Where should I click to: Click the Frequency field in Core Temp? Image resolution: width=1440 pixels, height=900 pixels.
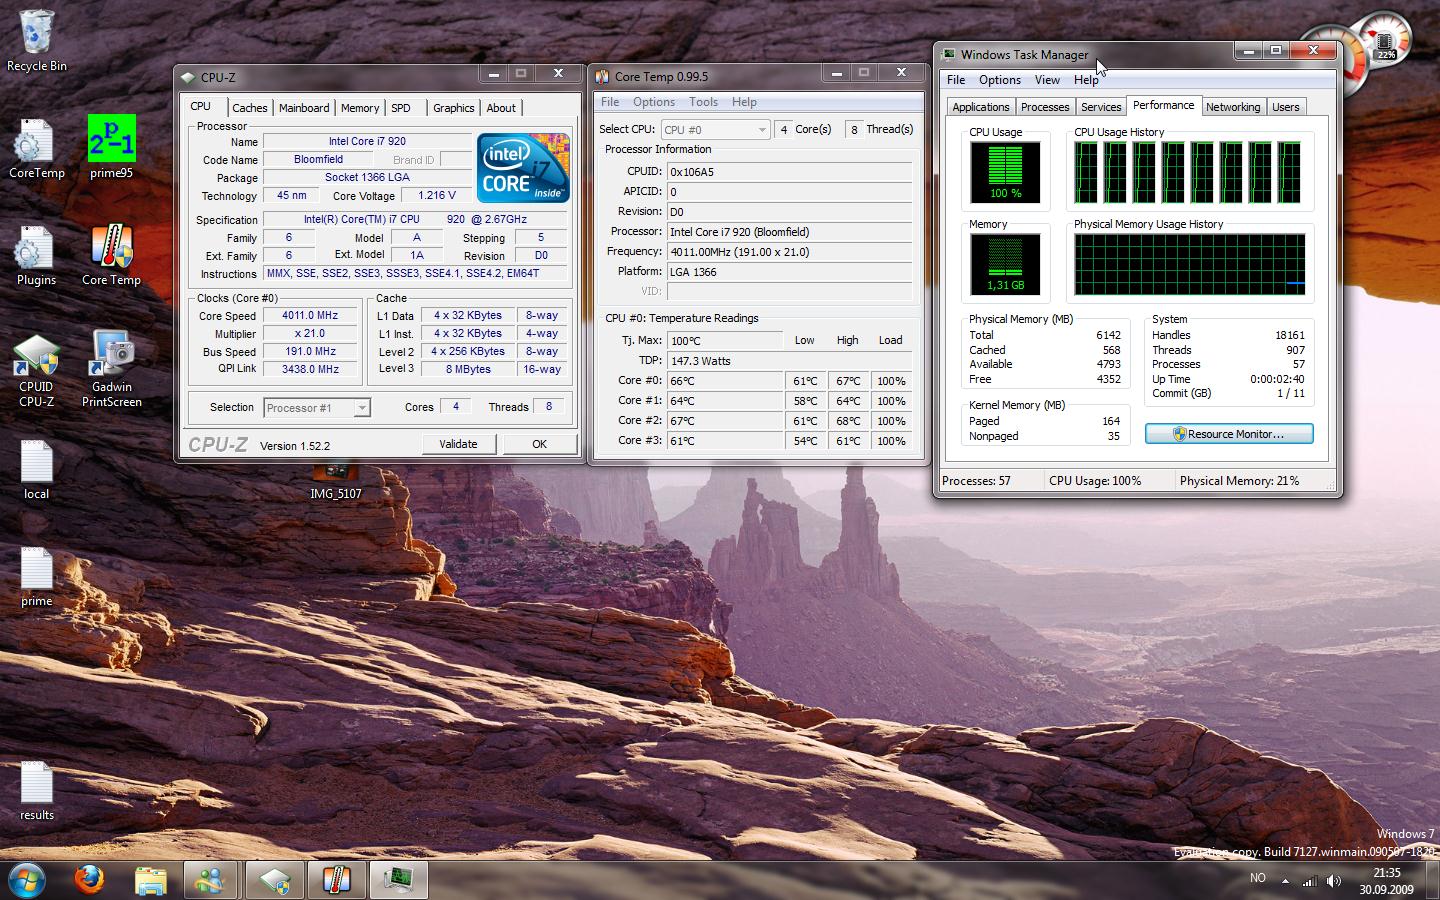(789, 252)
